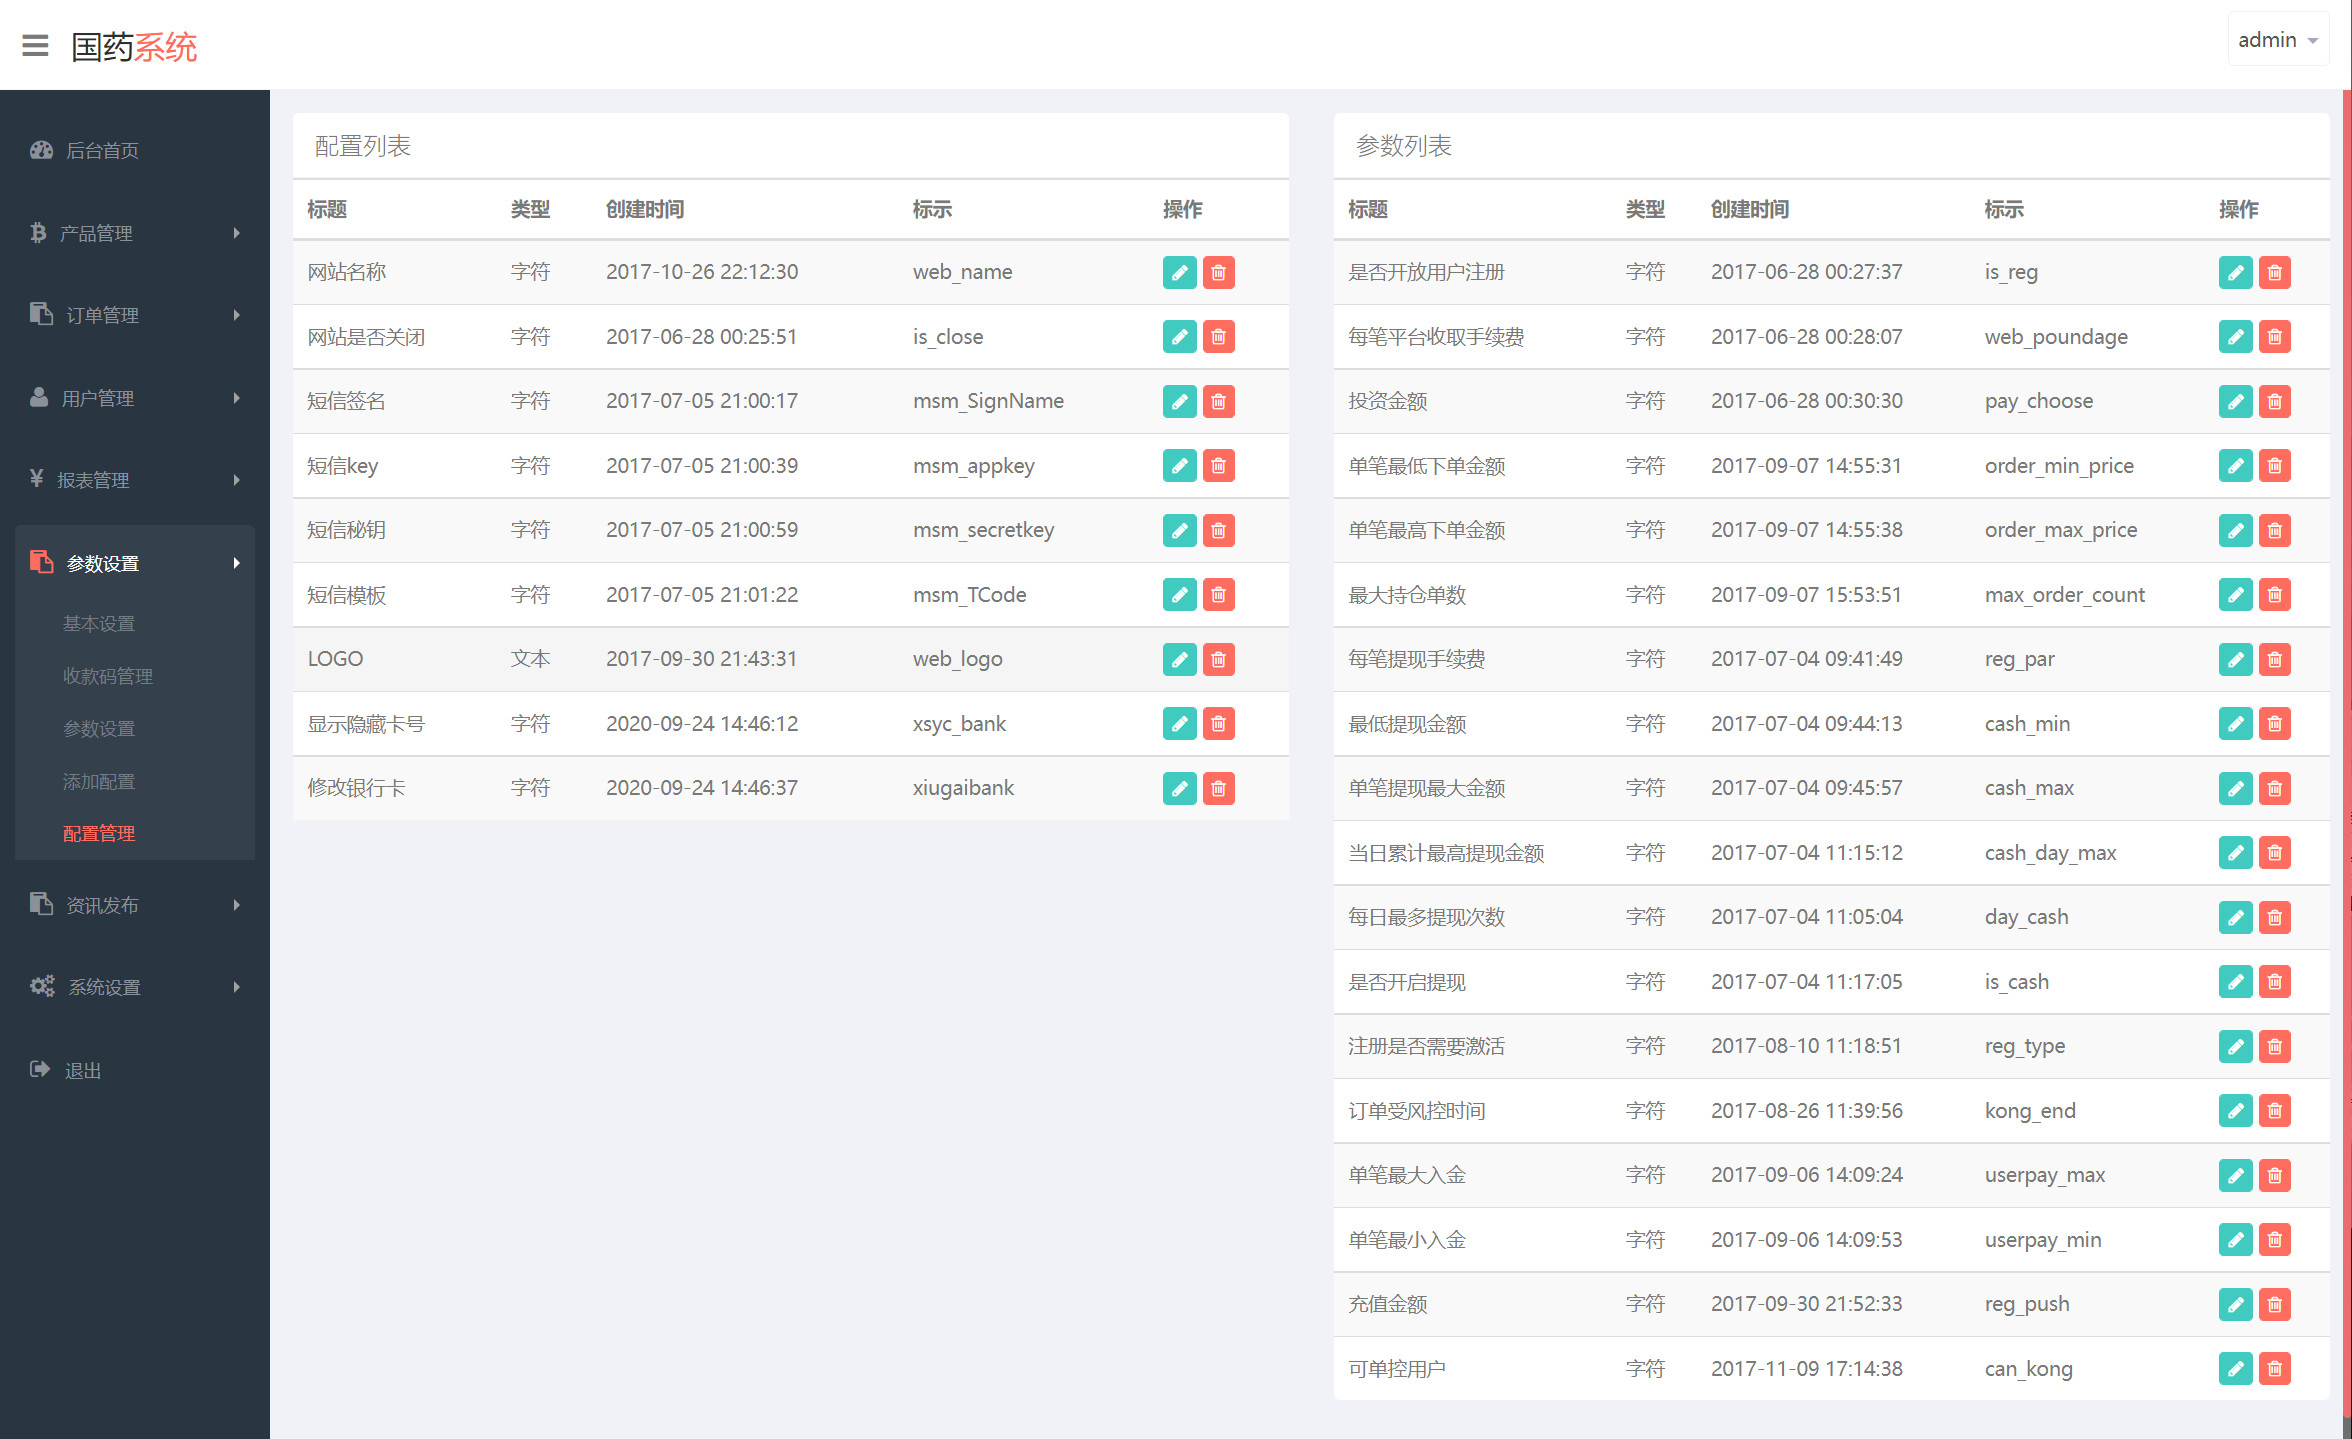
Task: Edit the reg_push parameter
Action: point(2236,1304)
